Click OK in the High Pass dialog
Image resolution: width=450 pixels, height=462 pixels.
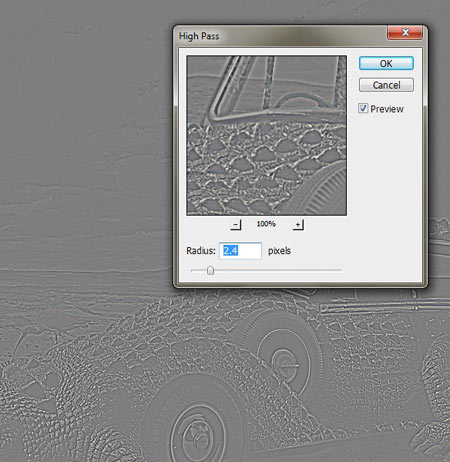click(x=386, y=63)
